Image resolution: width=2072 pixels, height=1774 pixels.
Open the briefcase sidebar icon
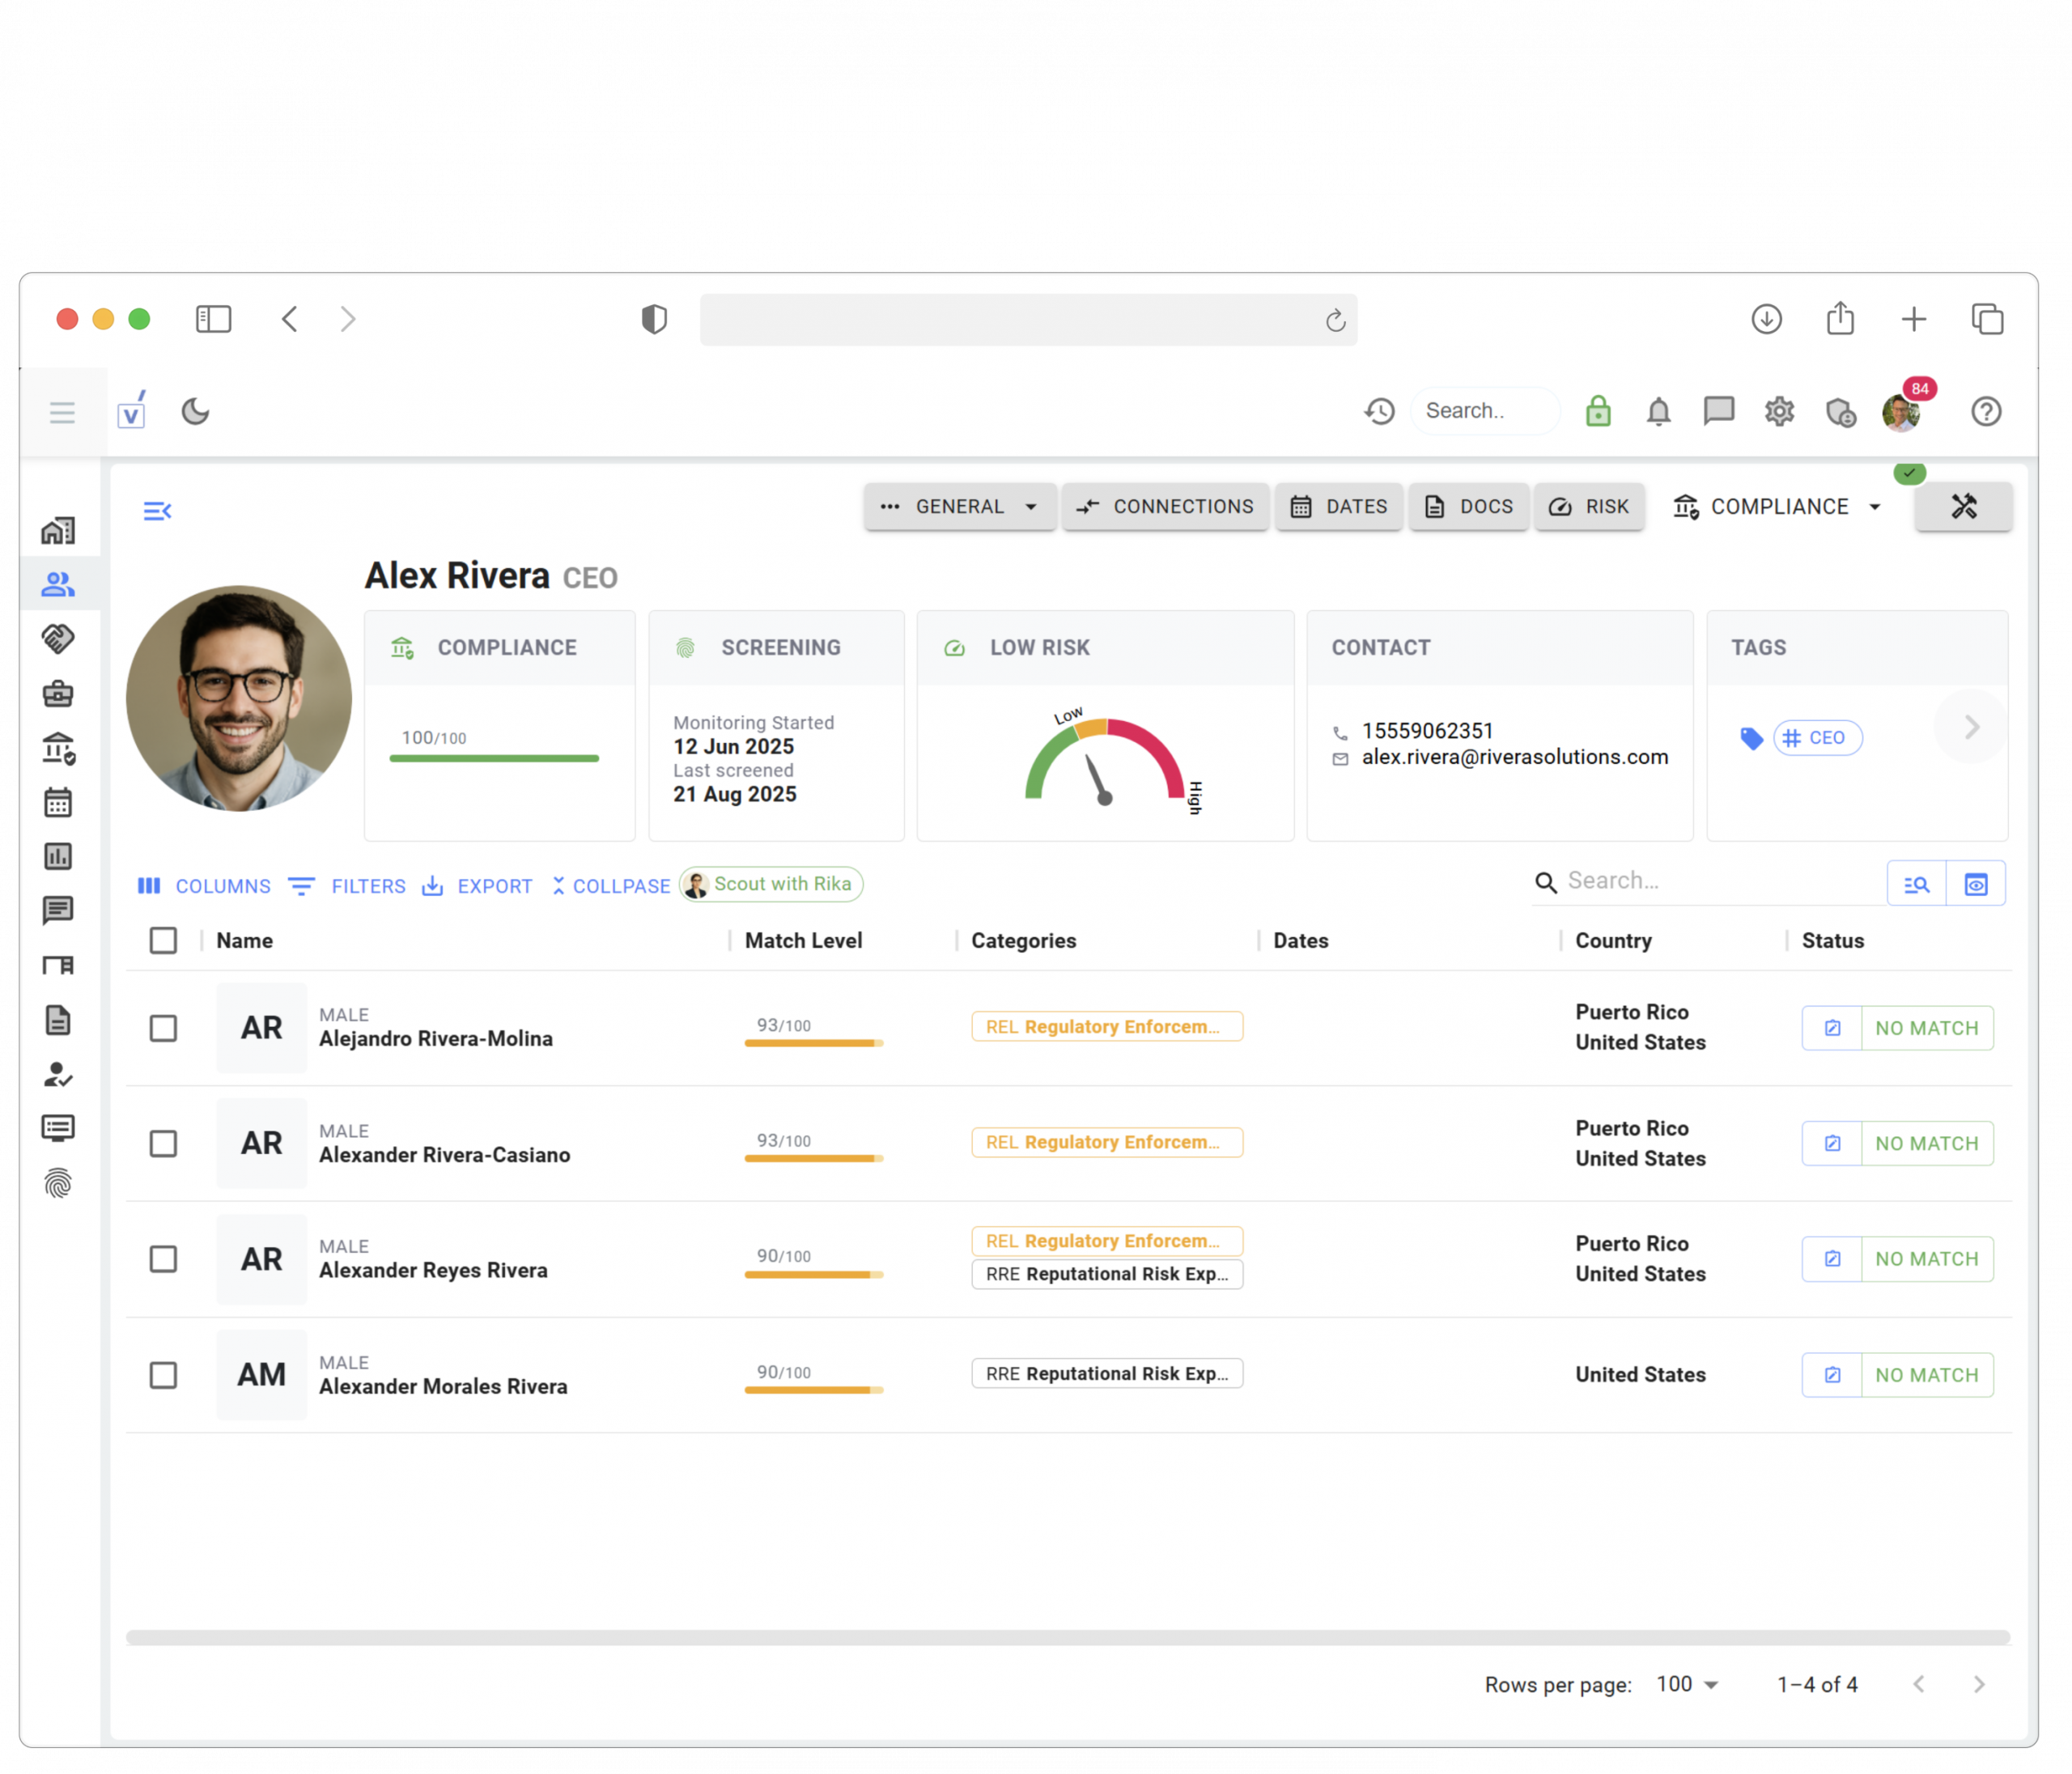(x=58, y=693)
